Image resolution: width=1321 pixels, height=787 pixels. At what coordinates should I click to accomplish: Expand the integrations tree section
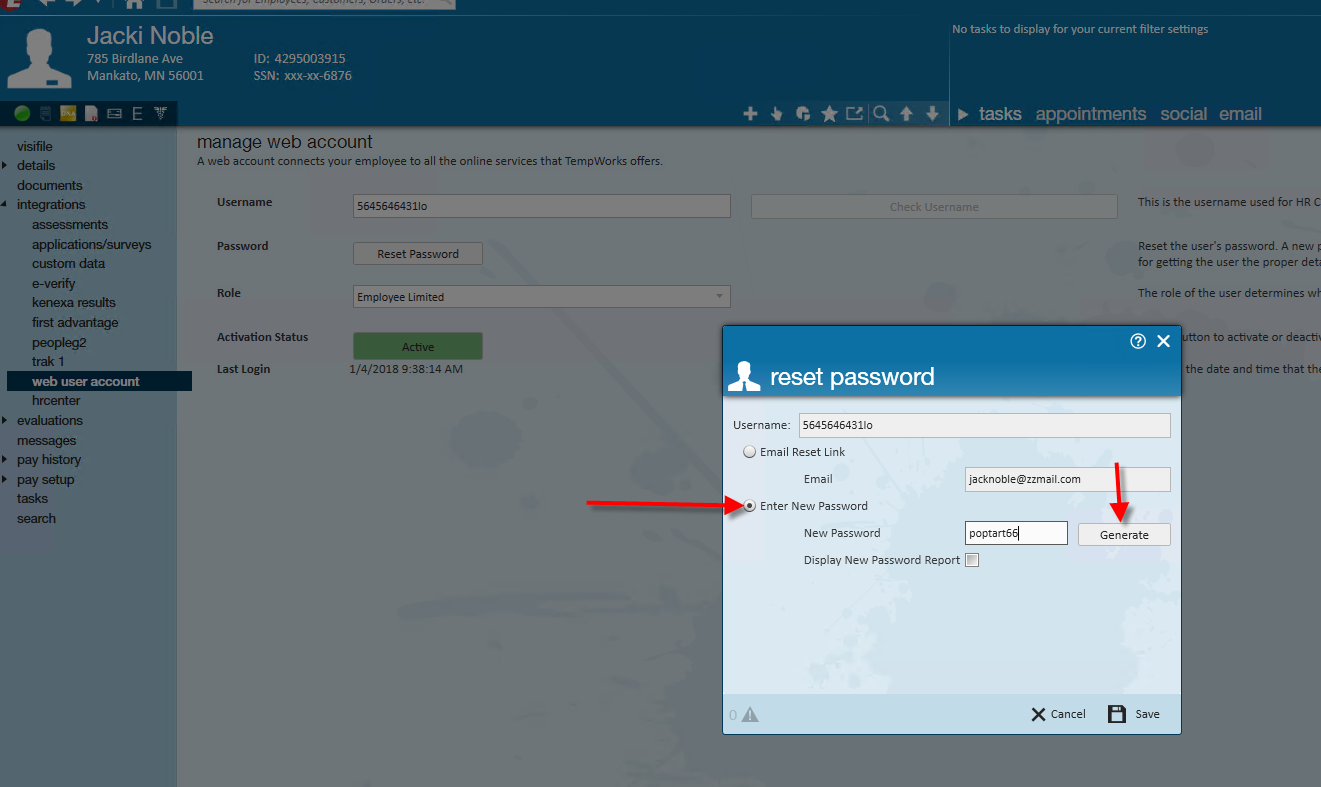[x=7, y=205]
